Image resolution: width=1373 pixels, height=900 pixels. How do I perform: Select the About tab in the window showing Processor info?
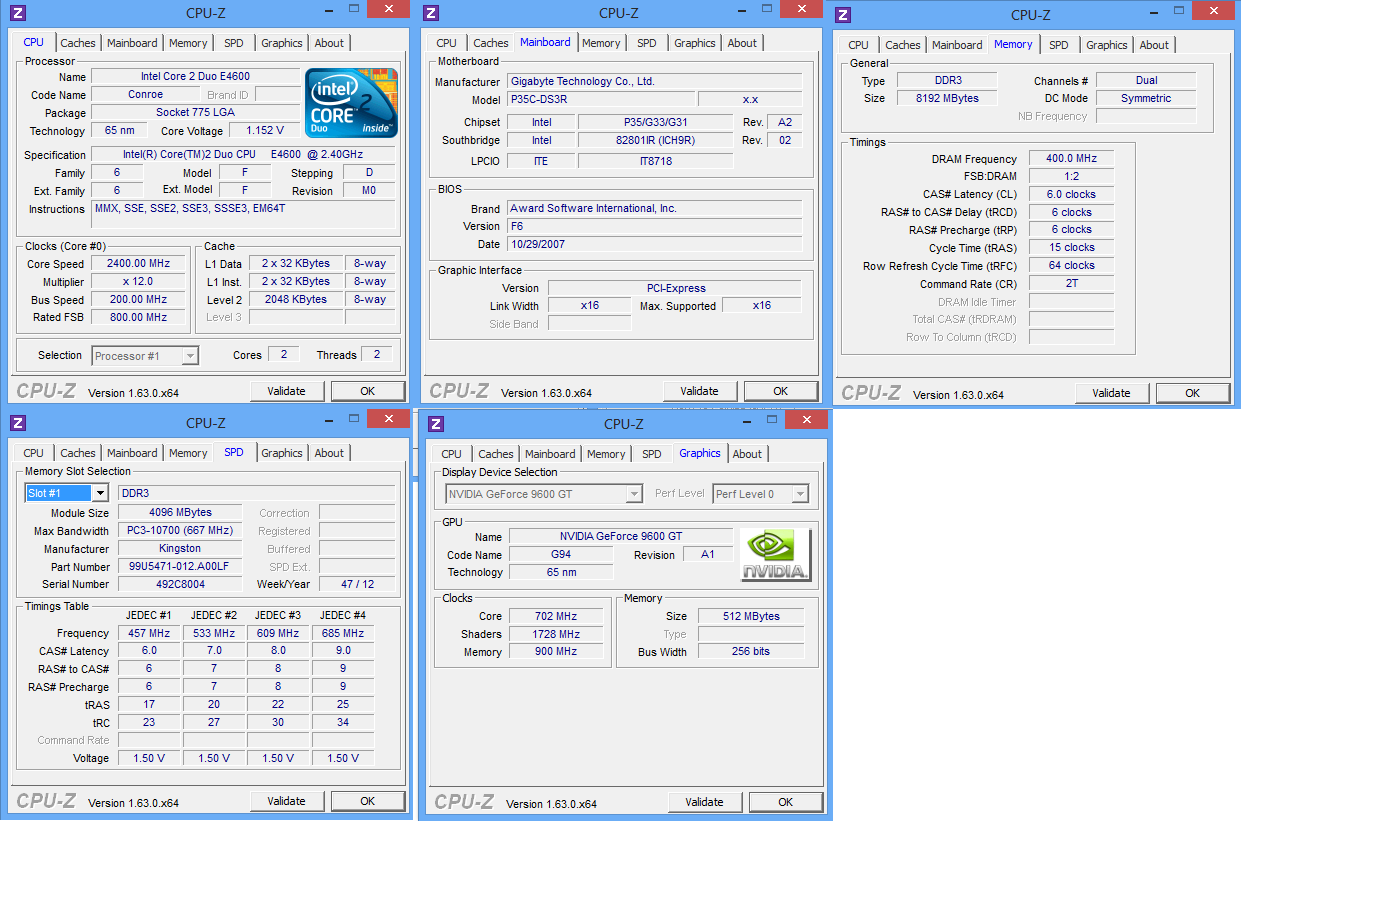(x=329, y=43)
